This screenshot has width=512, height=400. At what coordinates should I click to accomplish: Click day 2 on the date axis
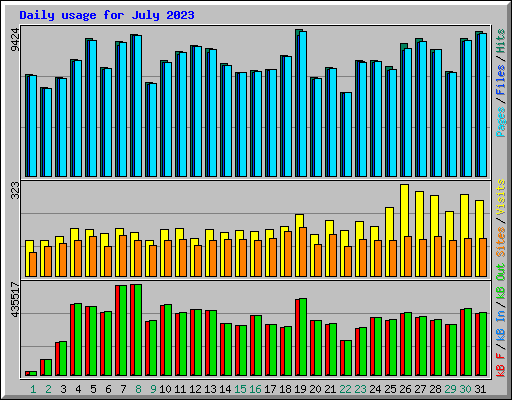click(48, 389)
